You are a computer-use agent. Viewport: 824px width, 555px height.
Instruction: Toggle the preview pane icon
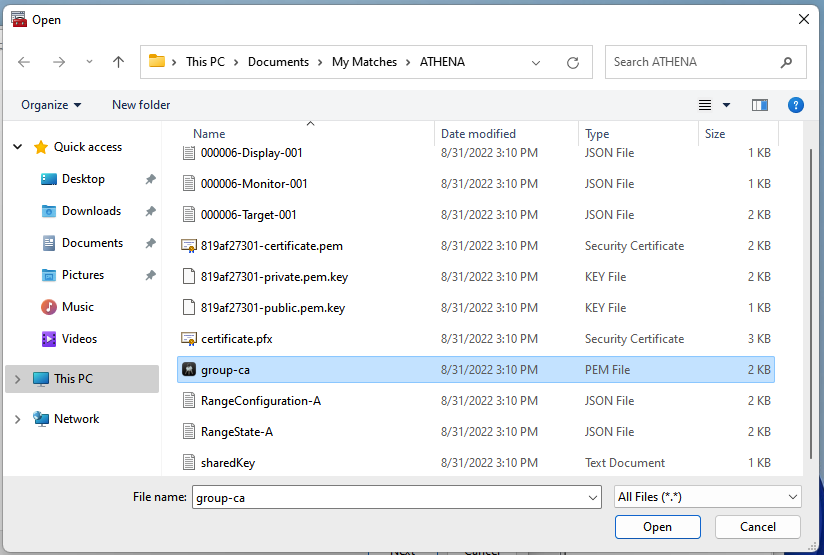point(760,105)
